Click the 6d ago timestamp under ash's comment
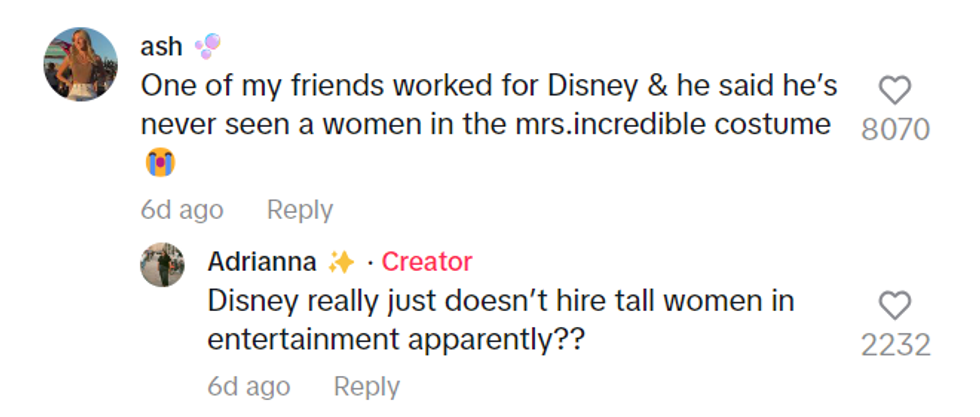 [x=181, y=210]
